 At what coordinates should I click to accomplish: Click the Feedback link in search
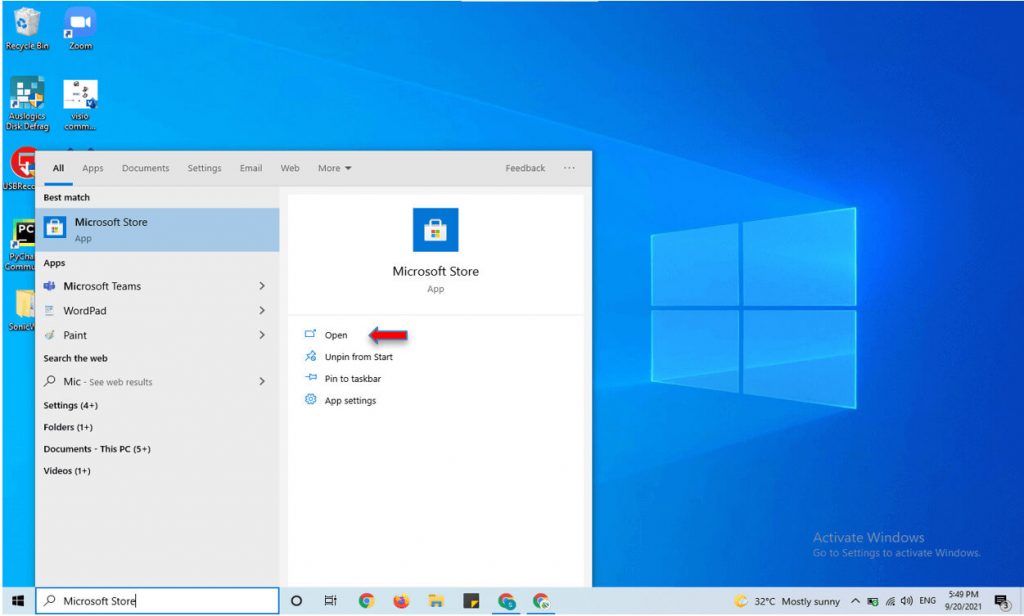click(x=525, y=168)
